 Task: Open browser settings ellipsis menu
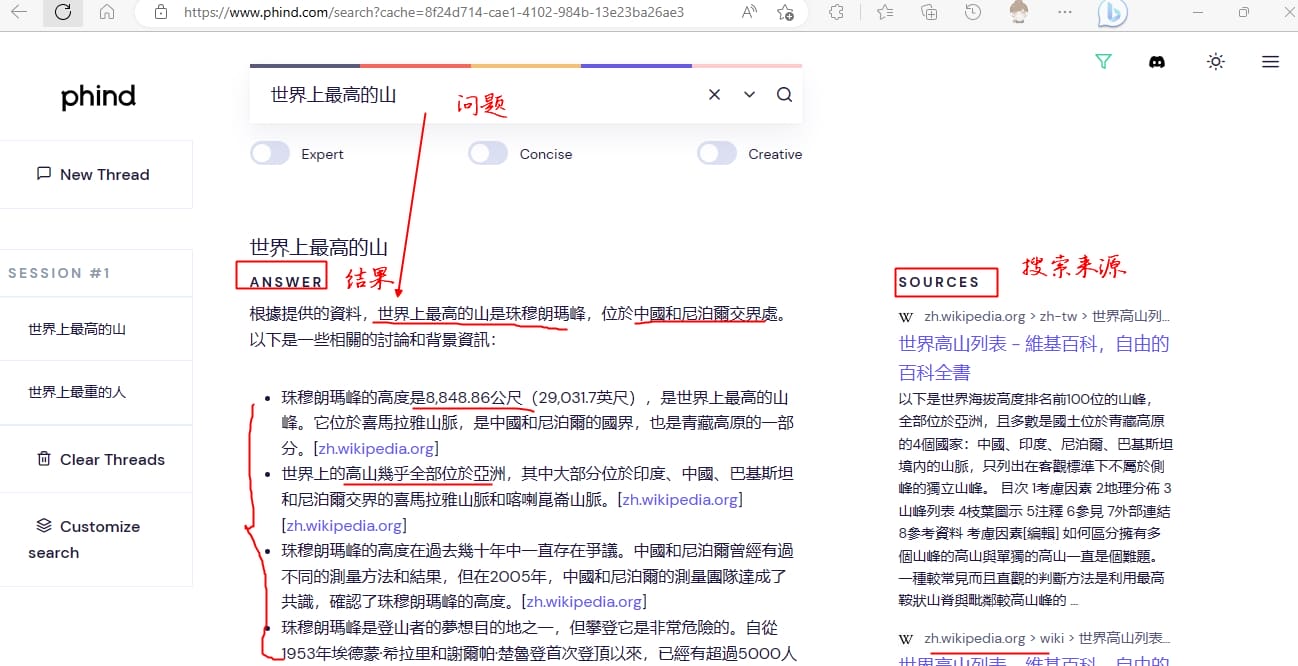1064,13
